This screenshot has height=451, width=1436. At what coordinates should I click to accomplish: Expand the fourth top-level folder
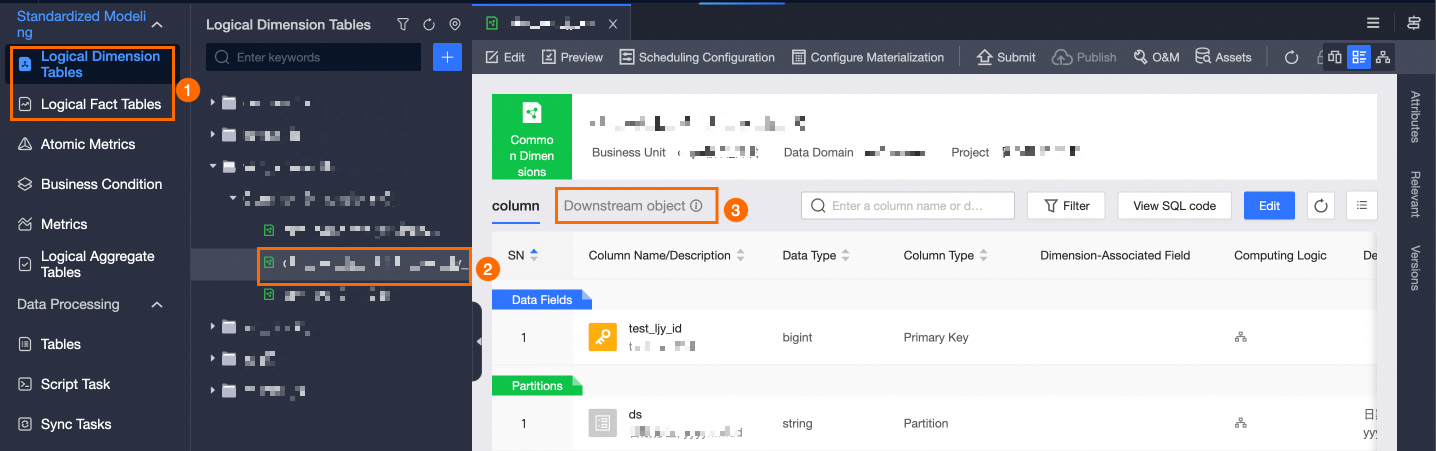click(x=212, y=326)
